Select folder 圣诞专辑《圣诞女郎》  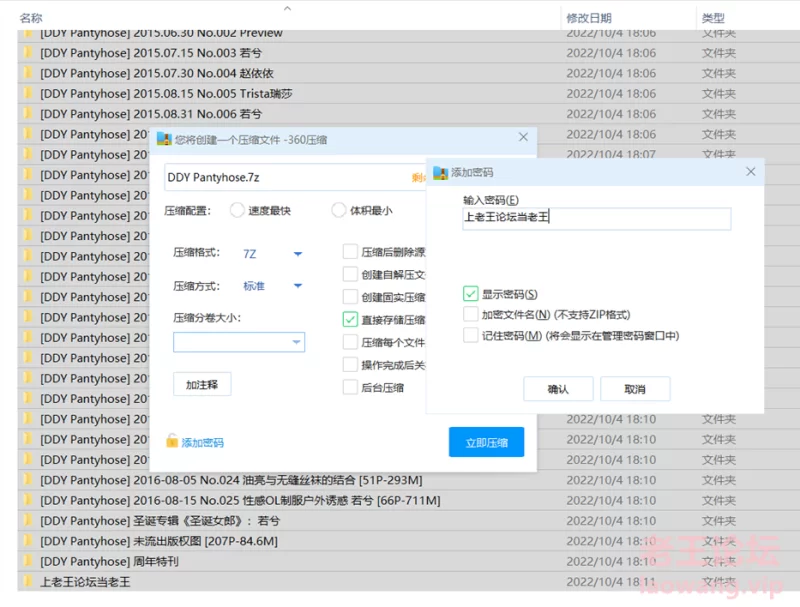pos(160,520)
